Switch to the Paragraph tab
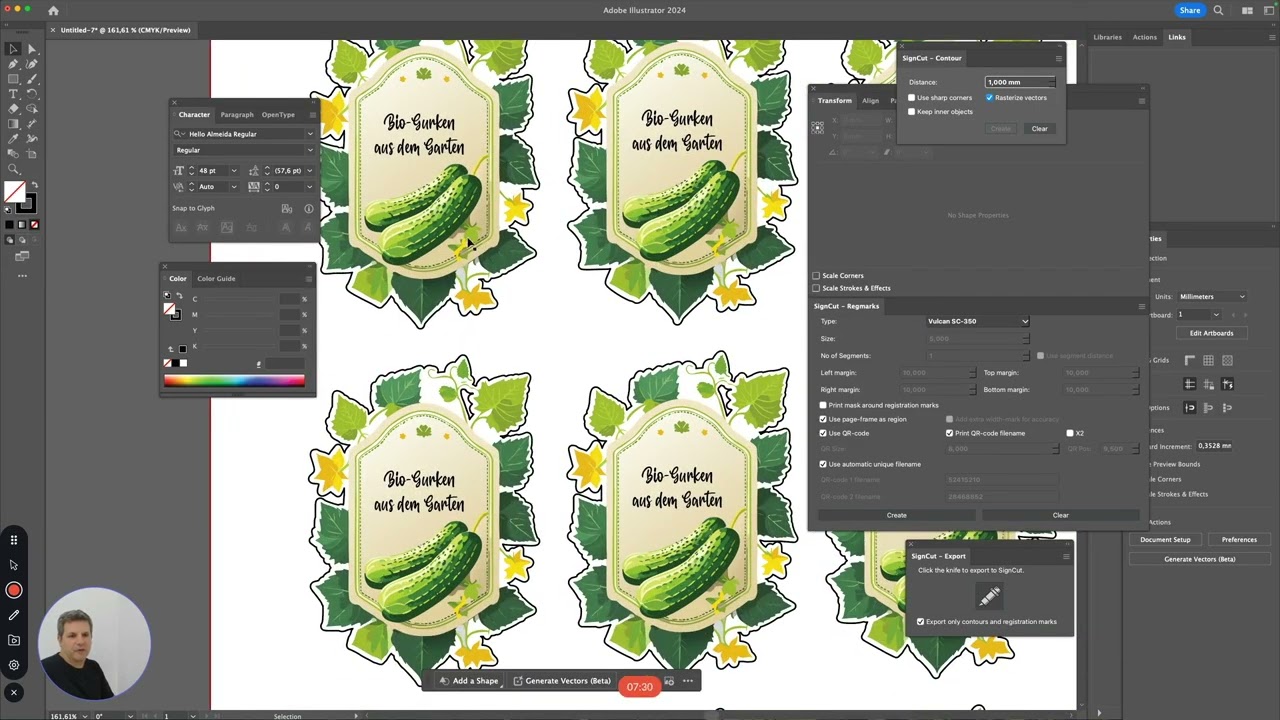 237,115
